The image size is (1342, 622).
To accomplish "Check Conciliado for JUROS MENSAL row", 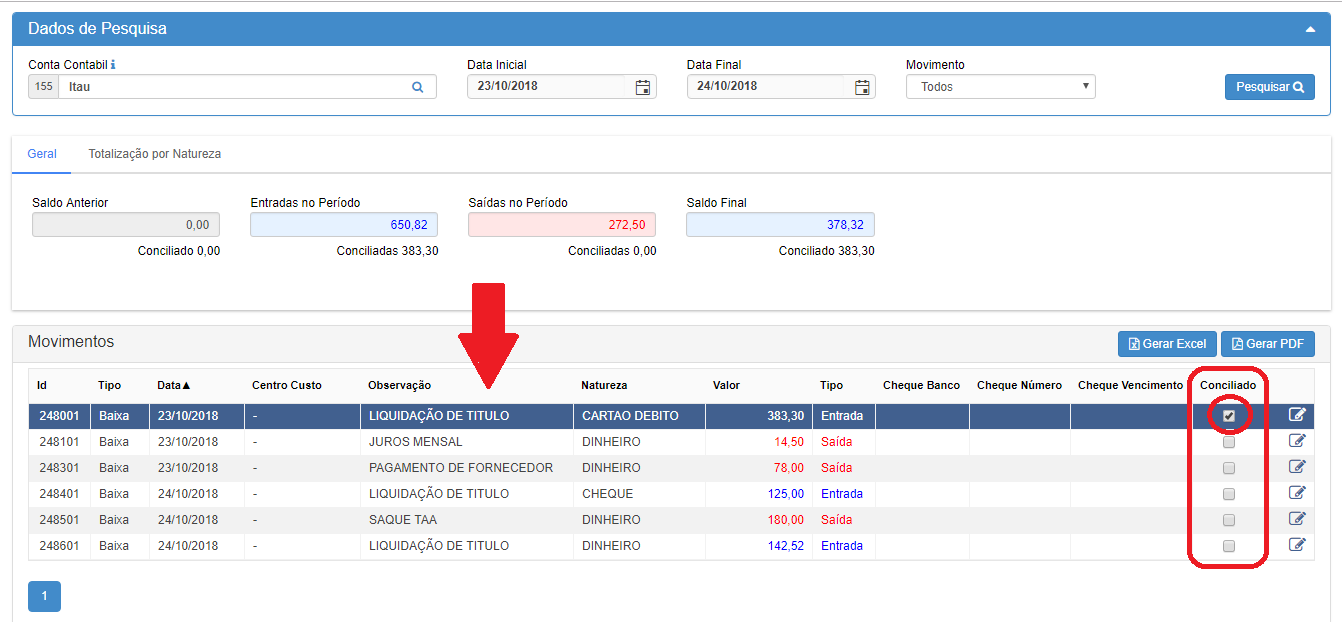I will click(1229, 442).
